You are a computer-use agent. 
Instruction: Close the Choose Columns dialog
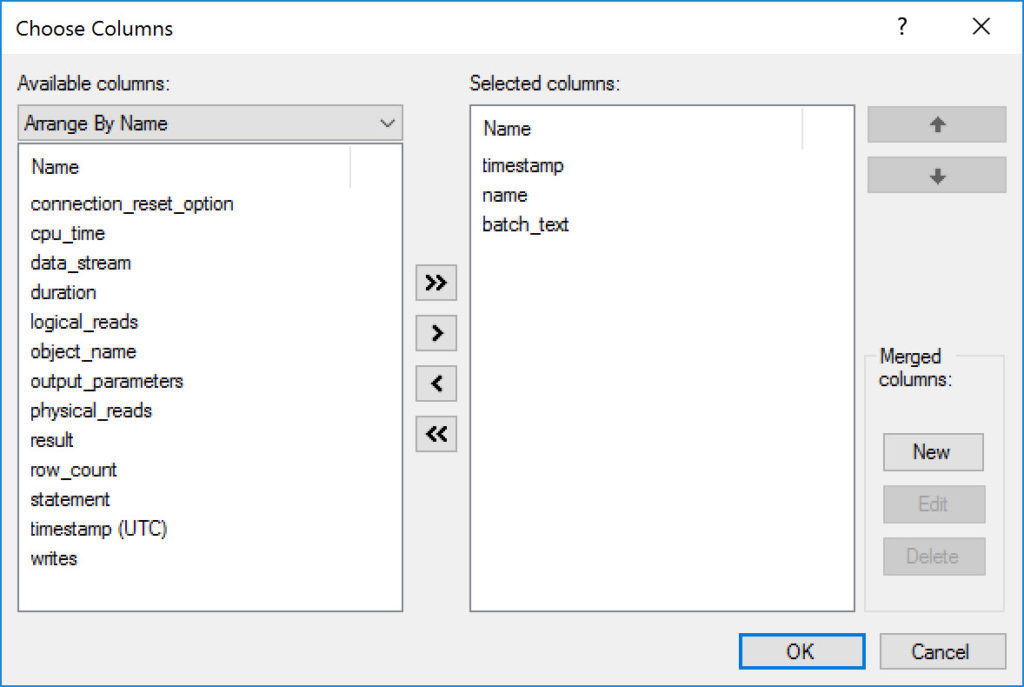coord(981,27)
